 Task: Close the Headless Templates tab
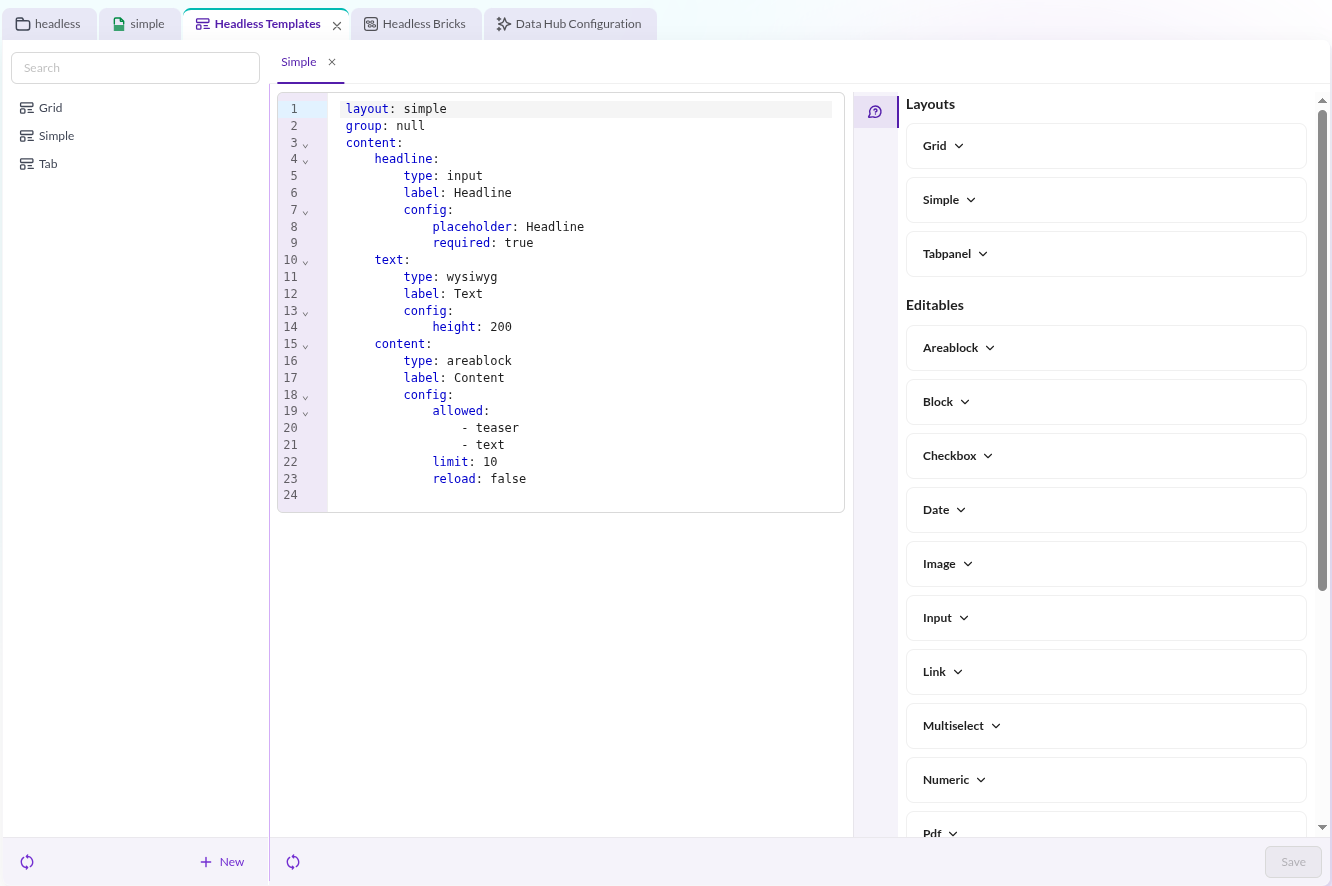[337, 25]
